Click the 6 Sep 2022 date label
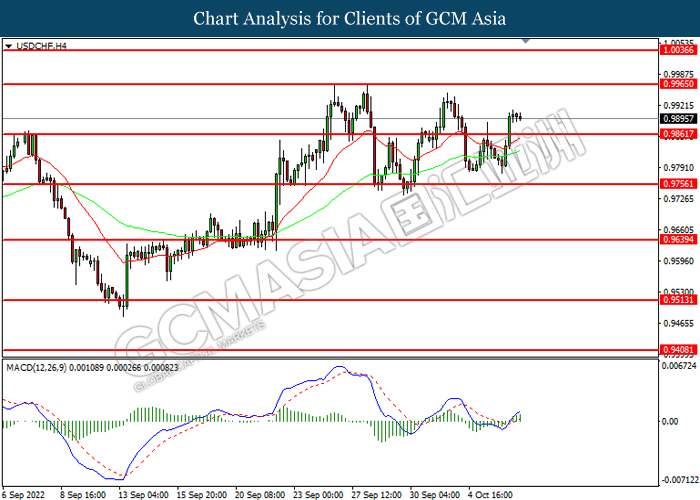 coord(24,495)
